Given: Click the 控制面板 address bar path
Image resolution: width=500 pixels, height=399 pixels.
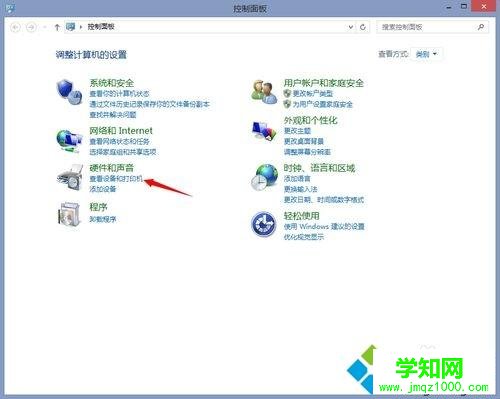Looking at the screenshot, I should (101, 27).
